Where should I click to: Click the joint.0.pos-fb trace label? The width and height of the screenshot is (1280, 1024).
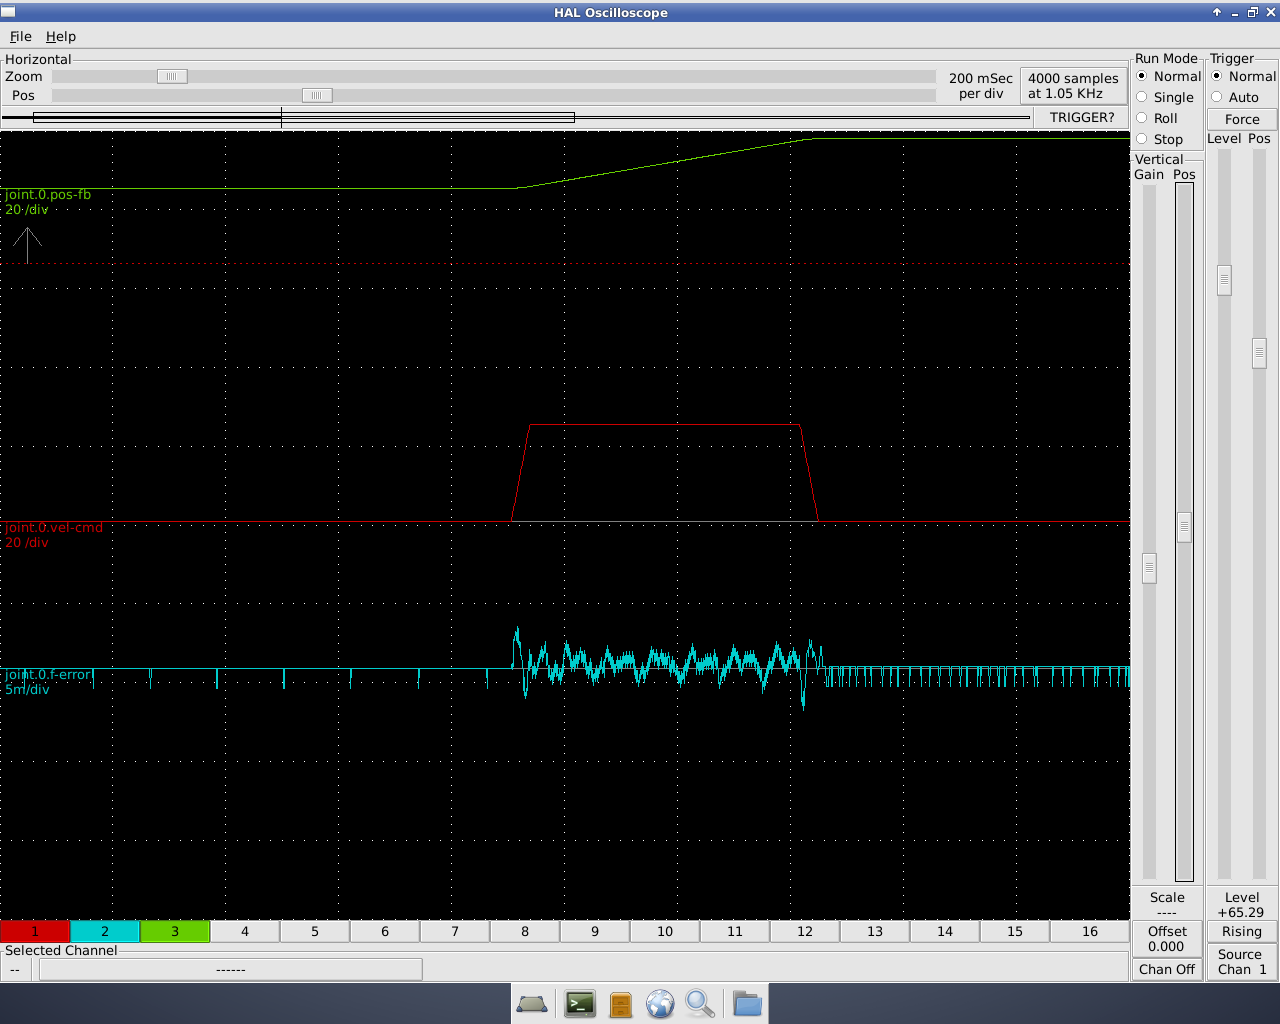pos(48,194)
